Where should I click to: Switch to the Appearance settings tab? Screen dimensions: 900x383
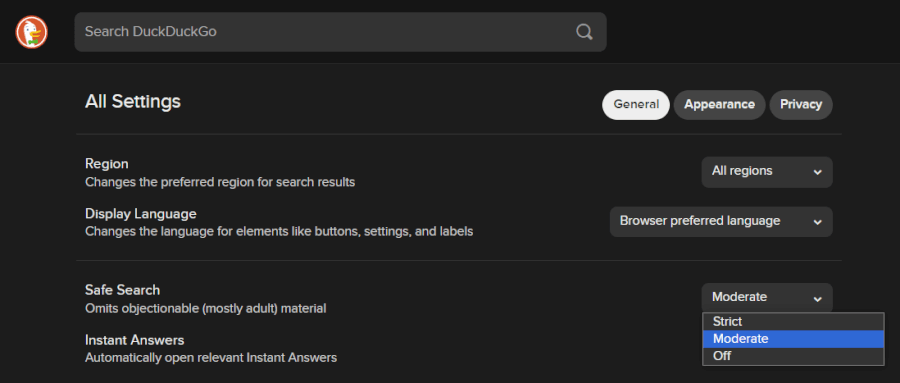719,105
